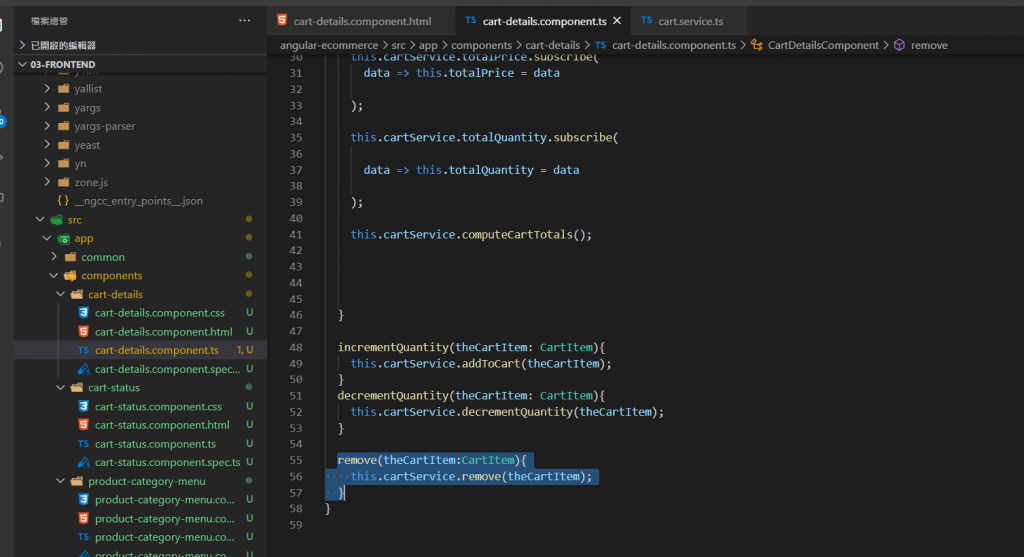This screenshot has width=1024, height=557.
Task: Click the components folder icon
Action: pyautogui.click(x=70, y=276)
